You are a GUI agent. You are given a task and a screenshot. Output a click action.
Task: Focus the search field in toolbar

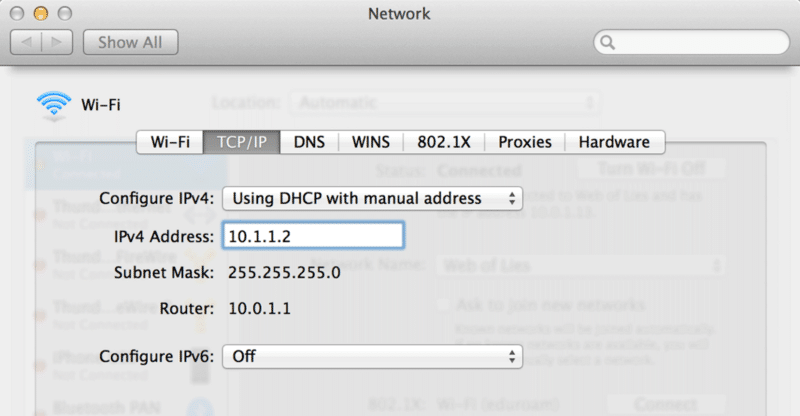[691, 42]
